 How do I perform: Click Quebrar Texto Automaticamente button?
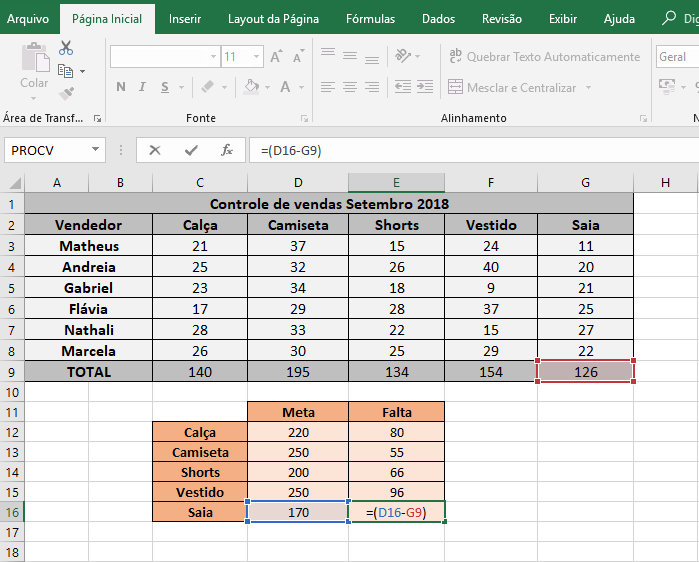543,57
